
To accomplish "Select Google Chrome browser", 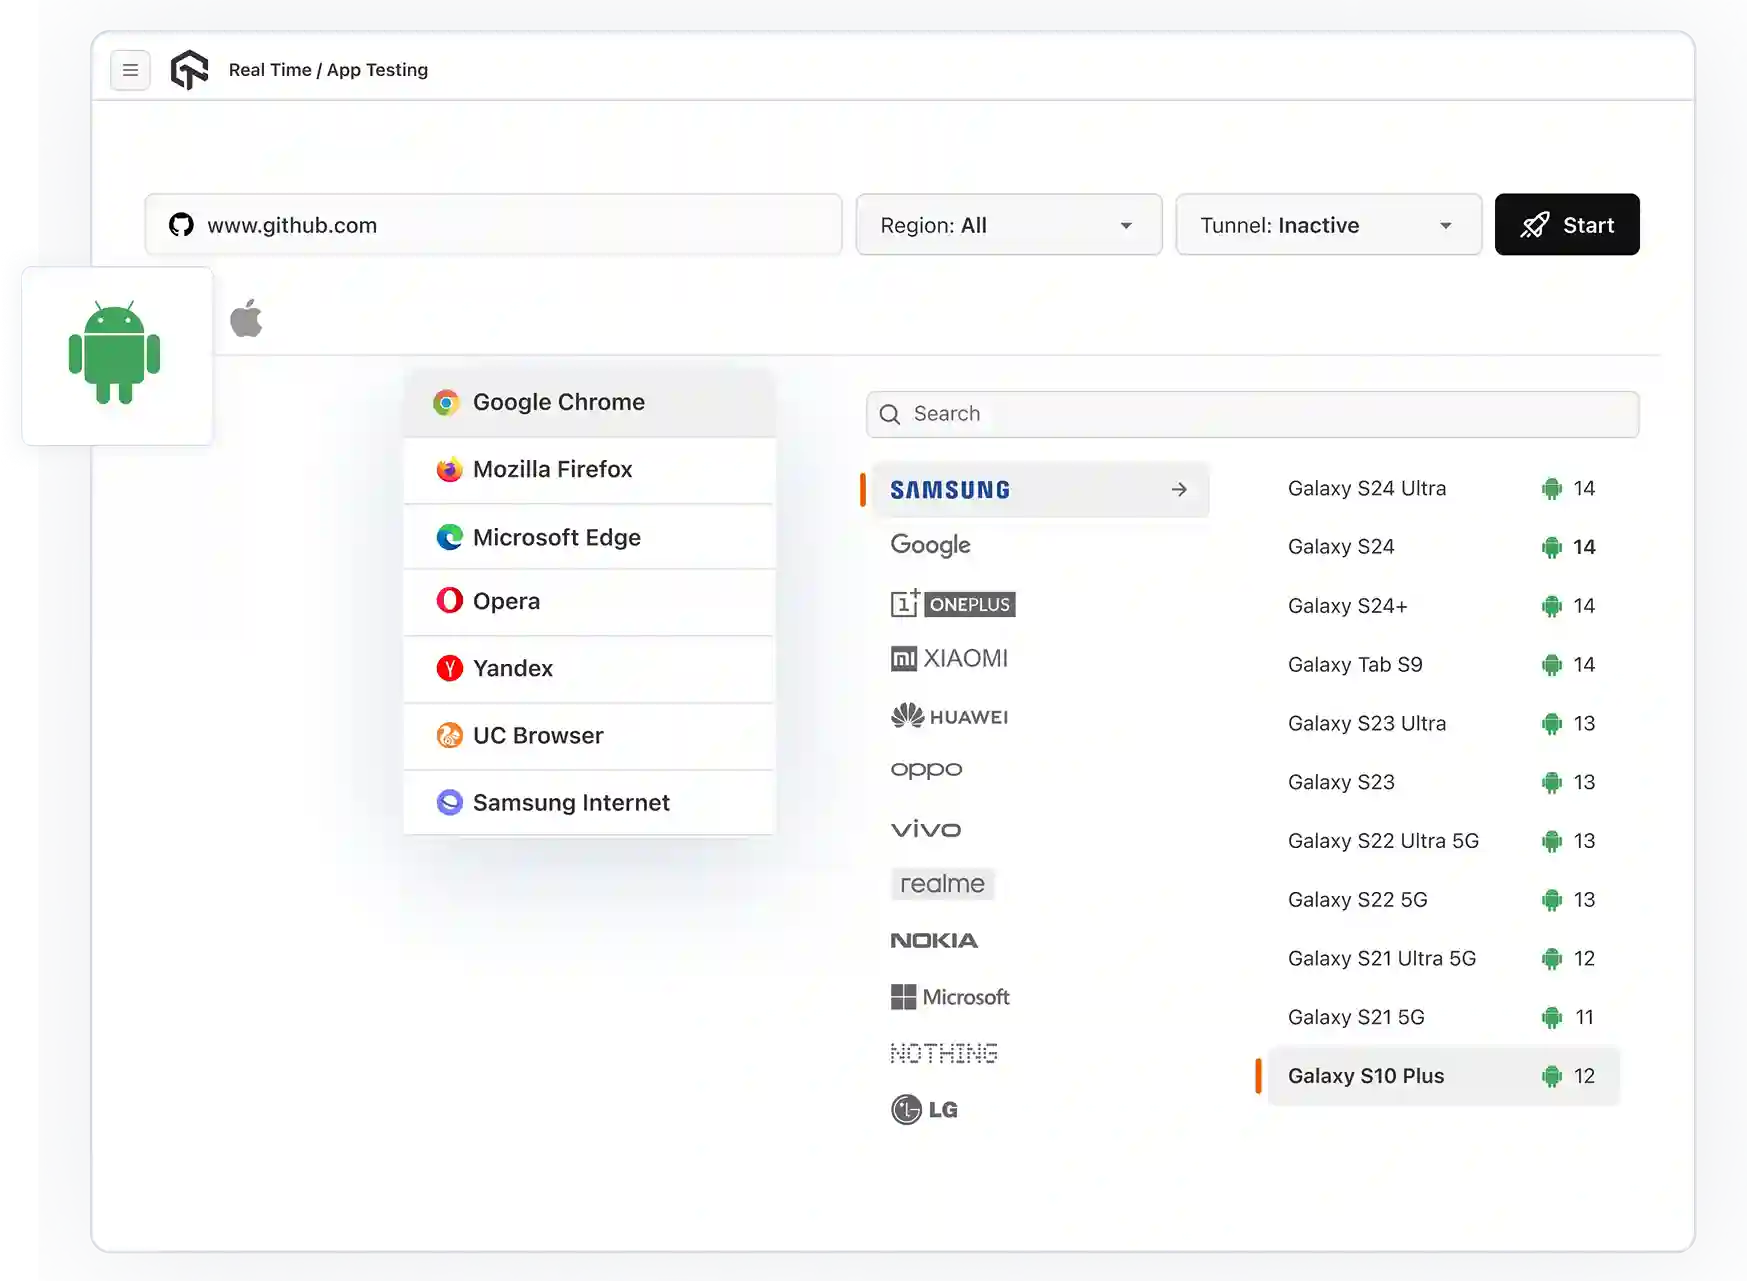I will 557,402.
